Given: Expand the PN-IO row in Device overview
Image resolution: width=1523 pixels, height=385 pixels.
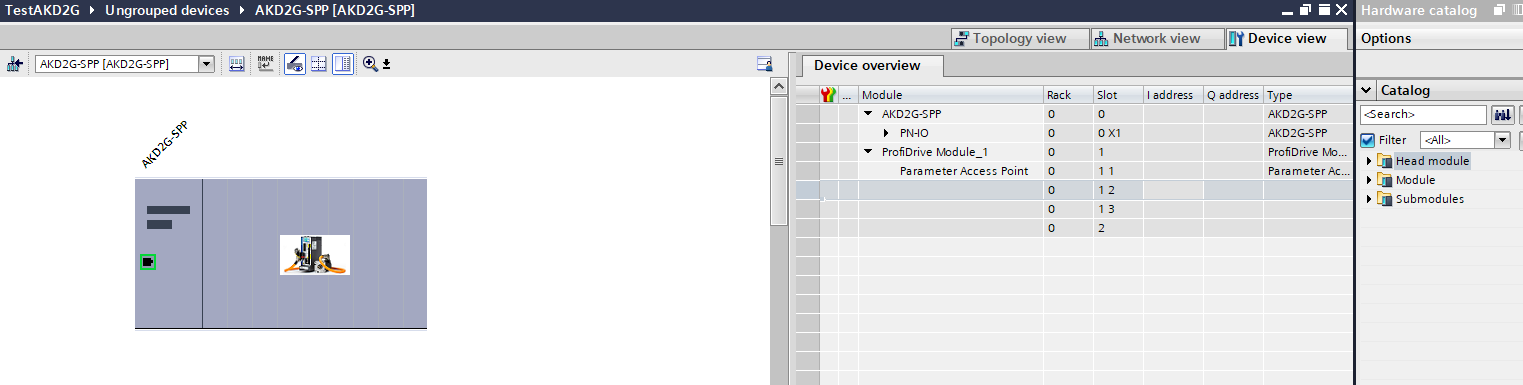Looking at the screenshot, I should 886,133.
